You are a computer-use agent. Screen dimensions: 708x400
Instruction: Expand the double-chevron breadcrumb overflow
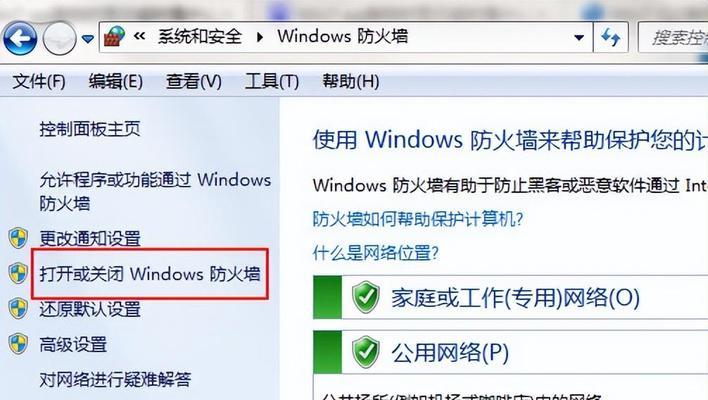tap(139, 36)
